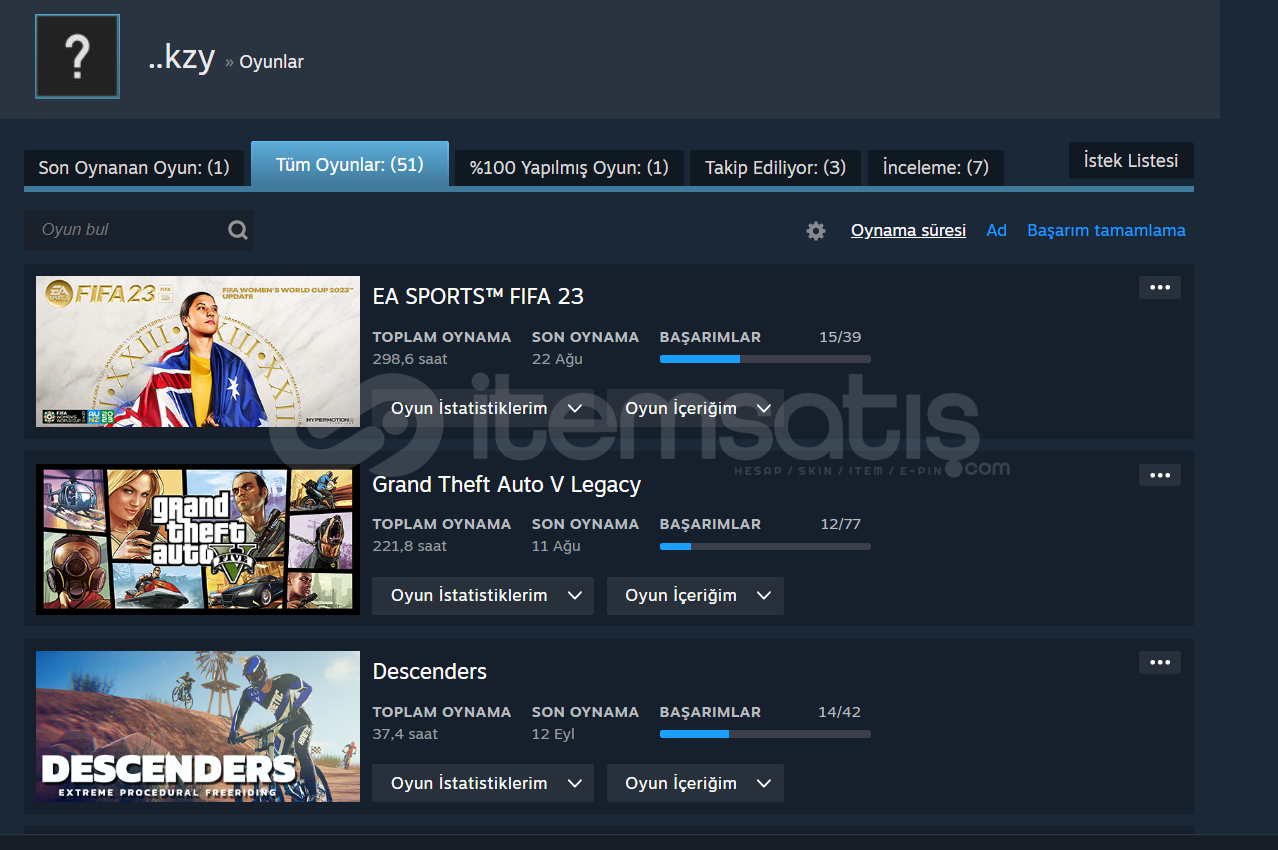Switch to Son Oynanan Oyun tab

click(134, 168)
